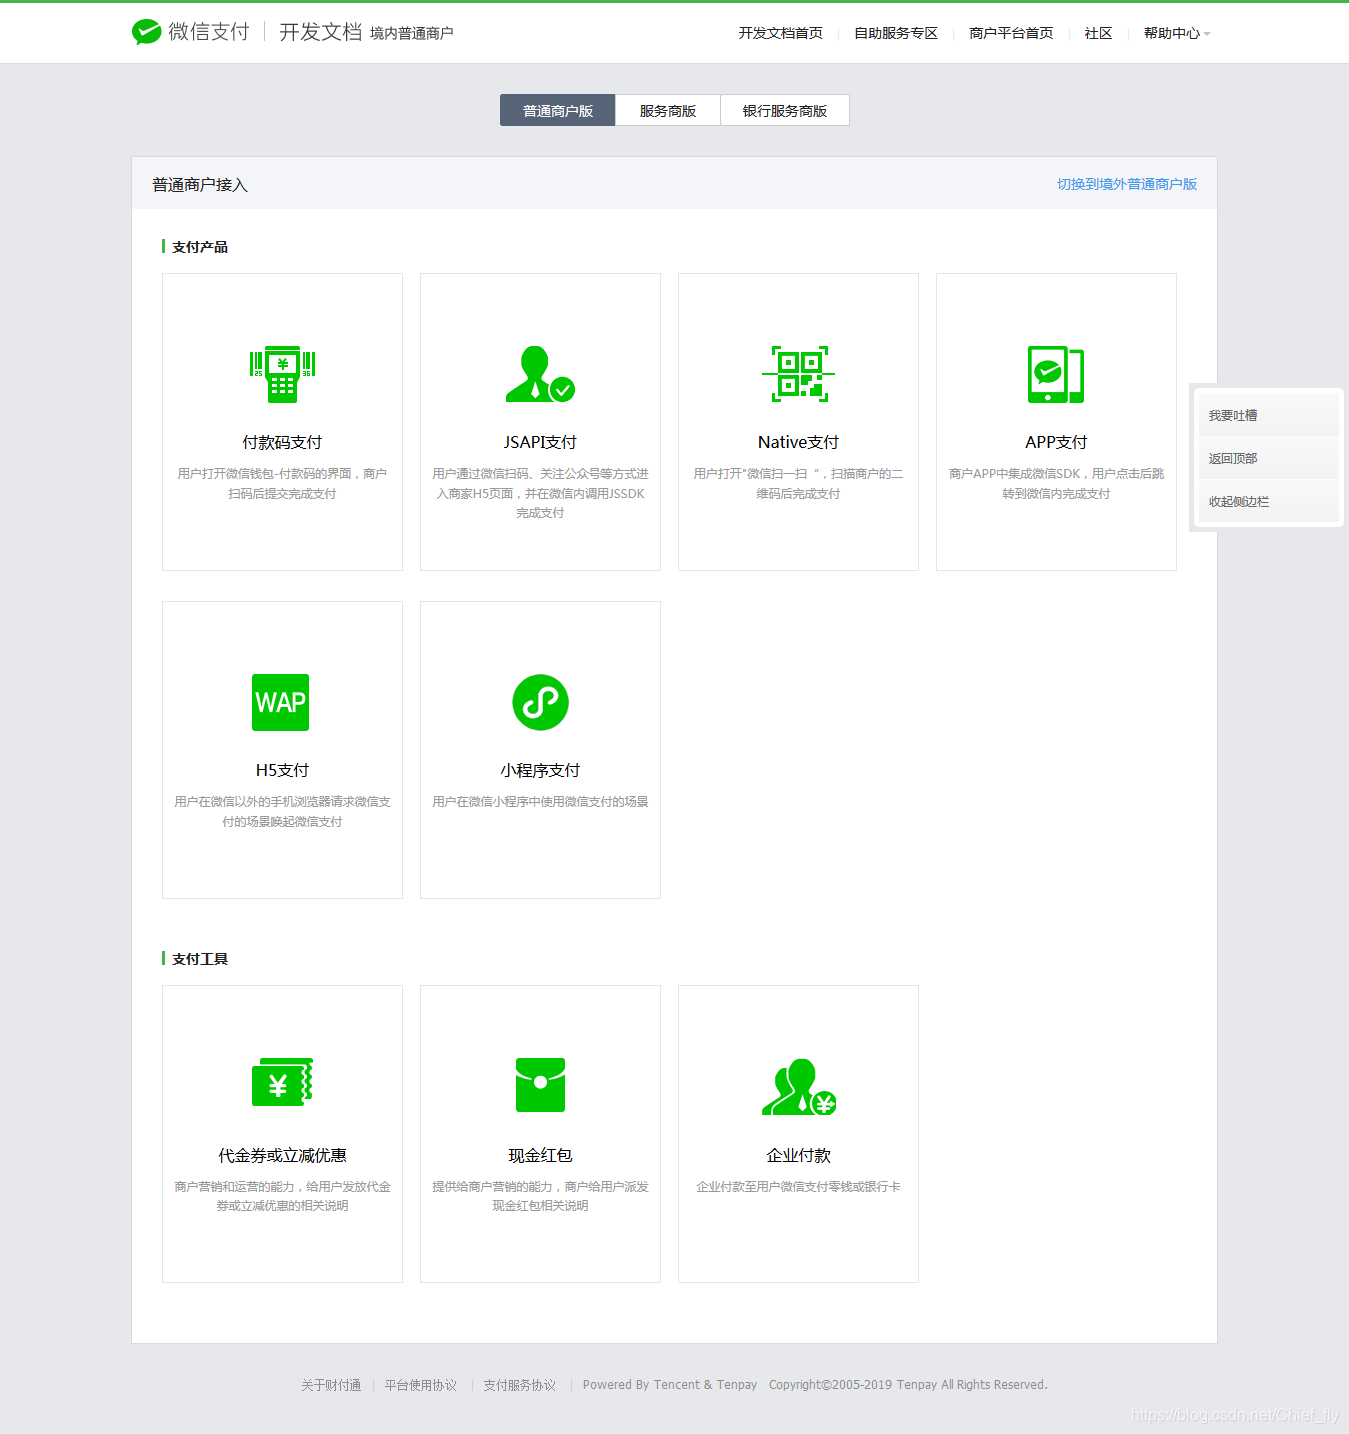Switch to the 服务商版 tab
Viewport: 1349px width, 1434px height.
668,110
